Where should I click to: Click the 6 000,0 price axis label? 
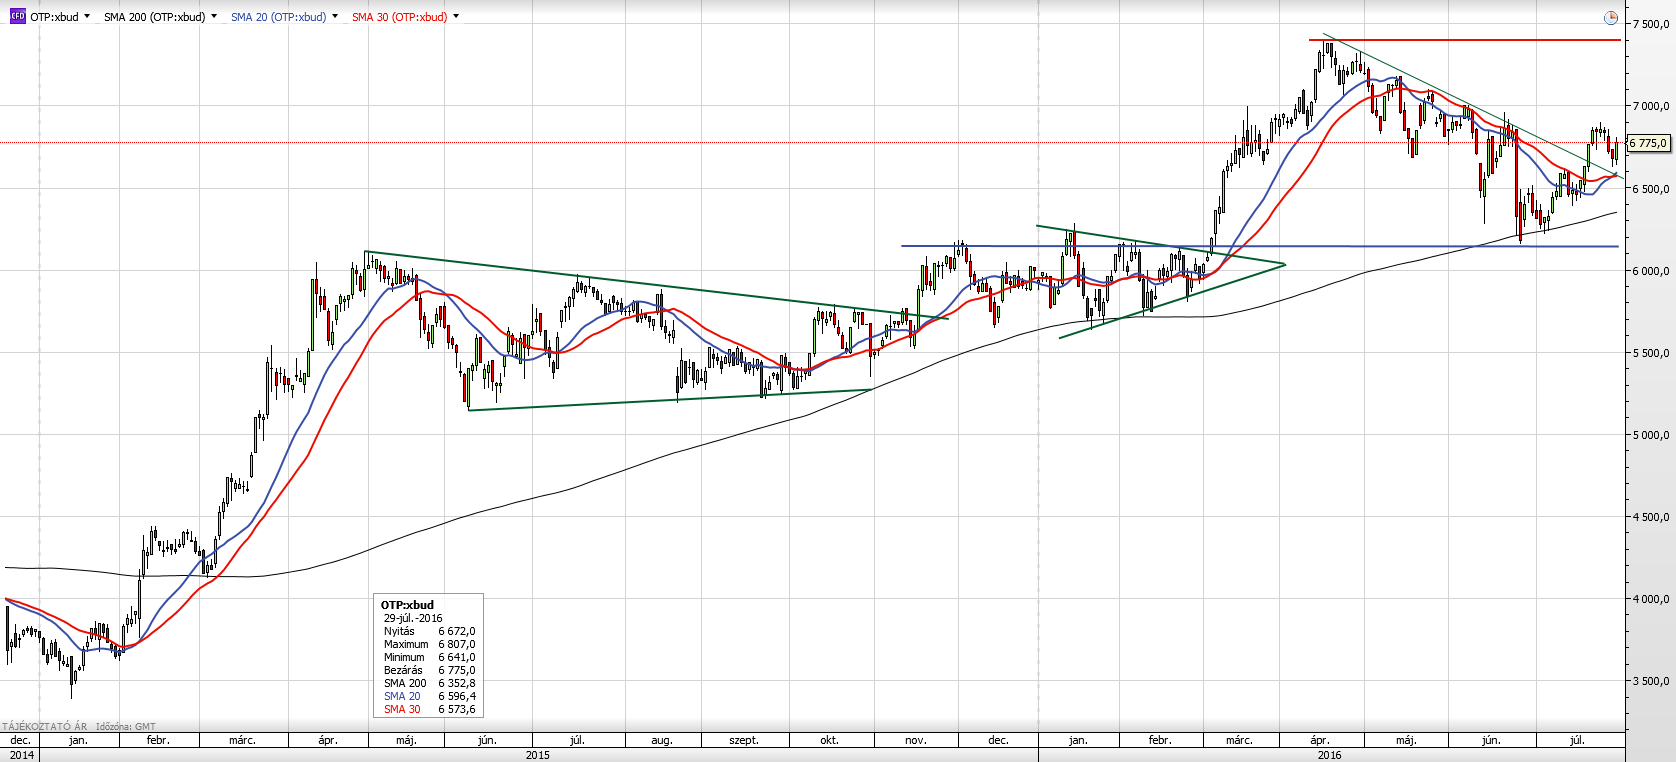(1651, 271)
